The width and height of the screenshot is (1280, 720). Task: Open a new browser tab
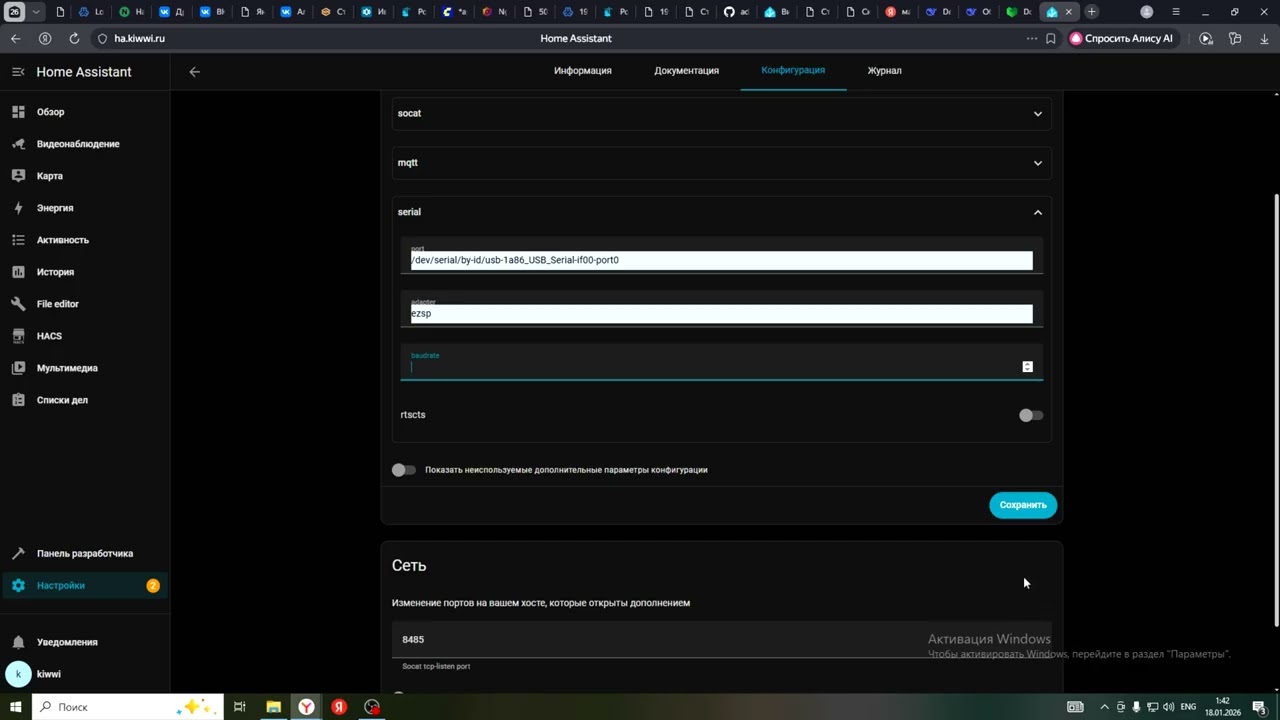tap(1092, 12)
